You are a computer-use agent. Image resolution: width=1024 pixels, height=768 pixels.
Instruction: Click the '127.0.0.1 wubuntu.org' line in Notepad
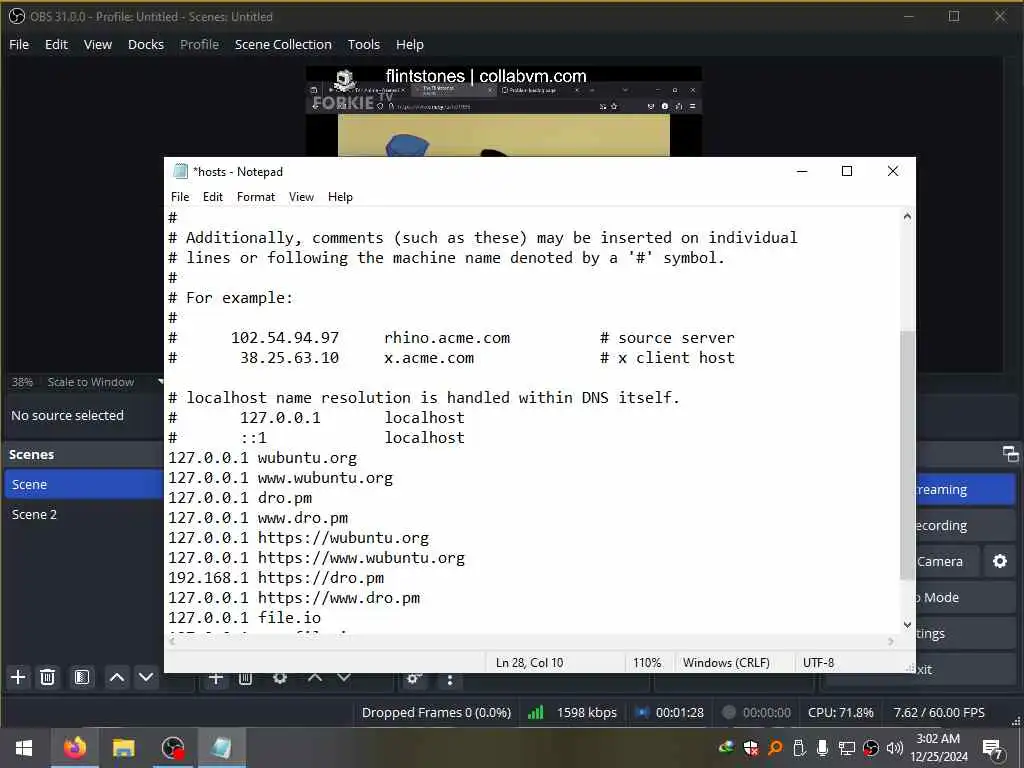pyautogui.click(x=263, y=458)
